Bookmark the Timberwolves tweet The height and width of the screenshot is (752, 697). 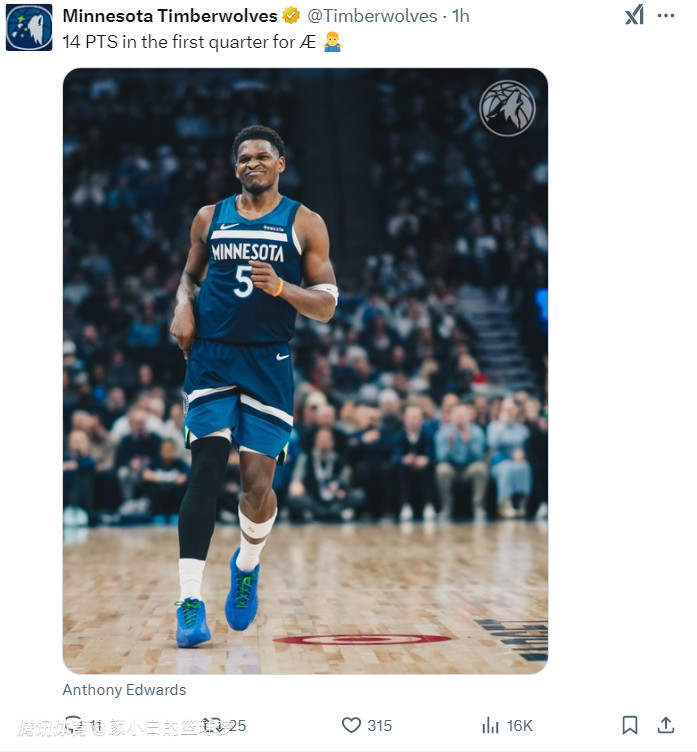(x=629, y=726)
